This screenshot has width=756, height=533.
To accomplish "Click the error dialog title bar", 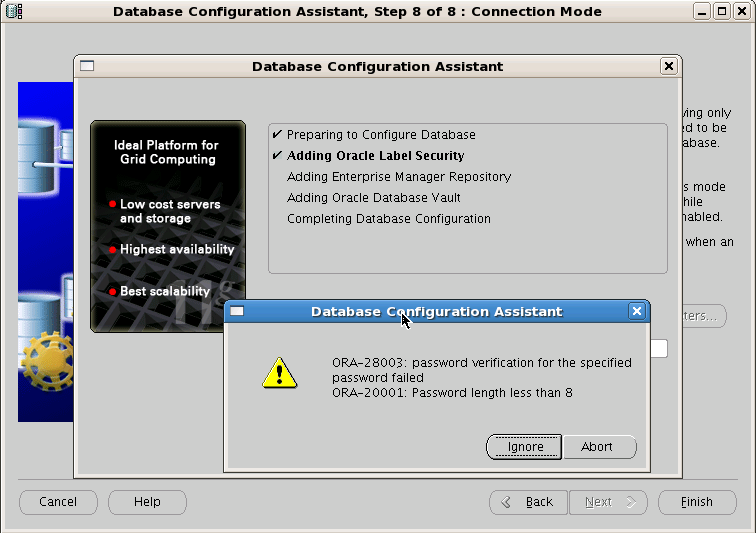I will click(436, 312).
